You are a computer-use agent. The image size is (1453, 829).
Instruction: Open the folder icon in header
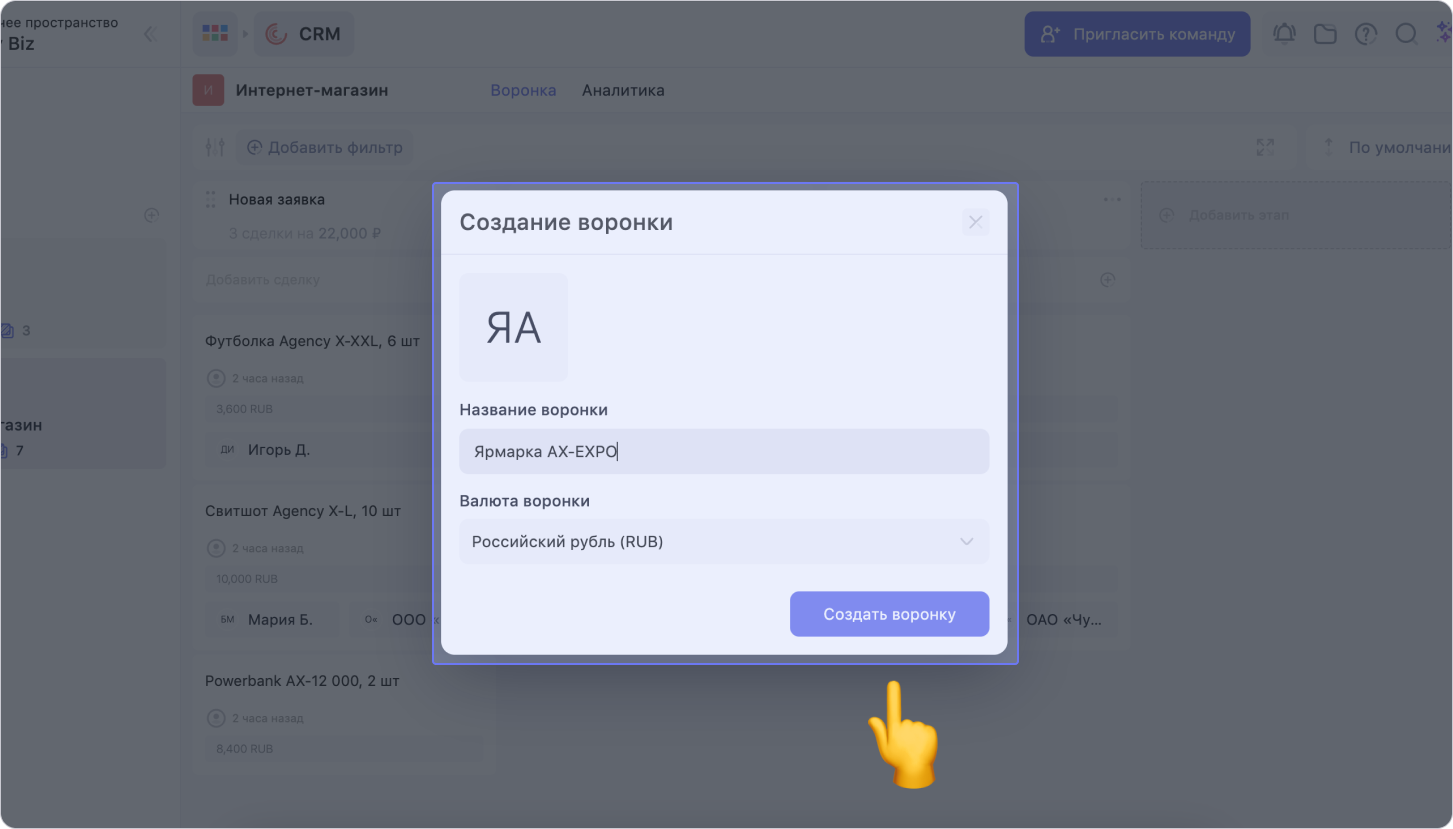click(x=1325, y=34)
